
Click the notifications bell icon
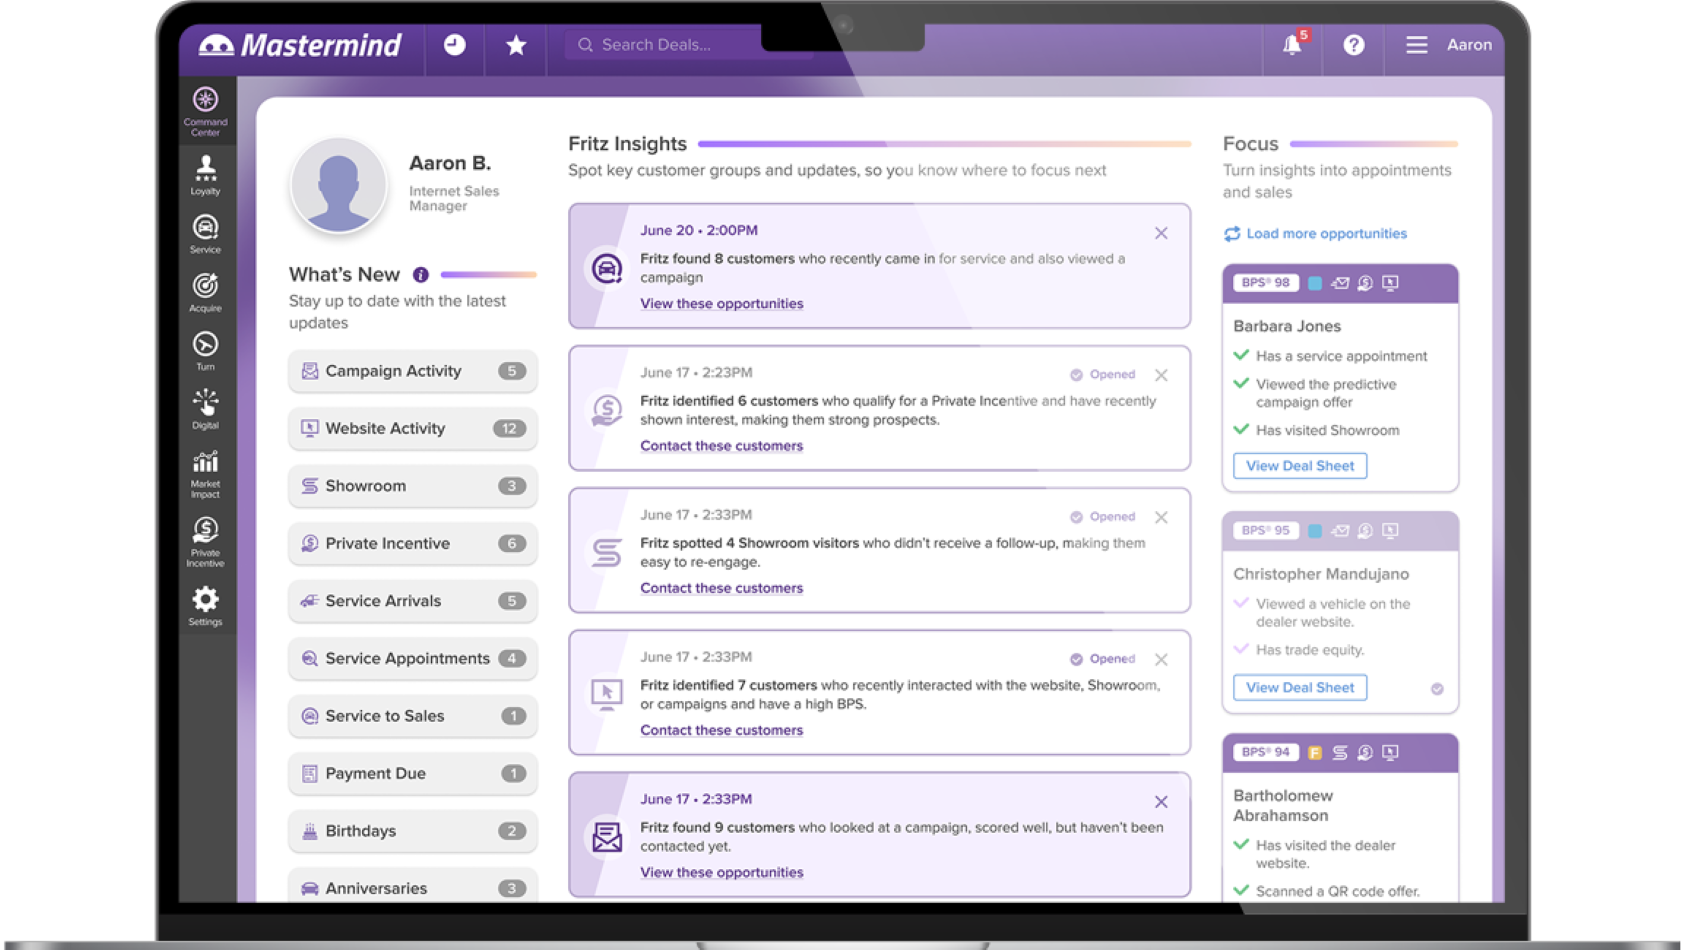click(1292, 45)
